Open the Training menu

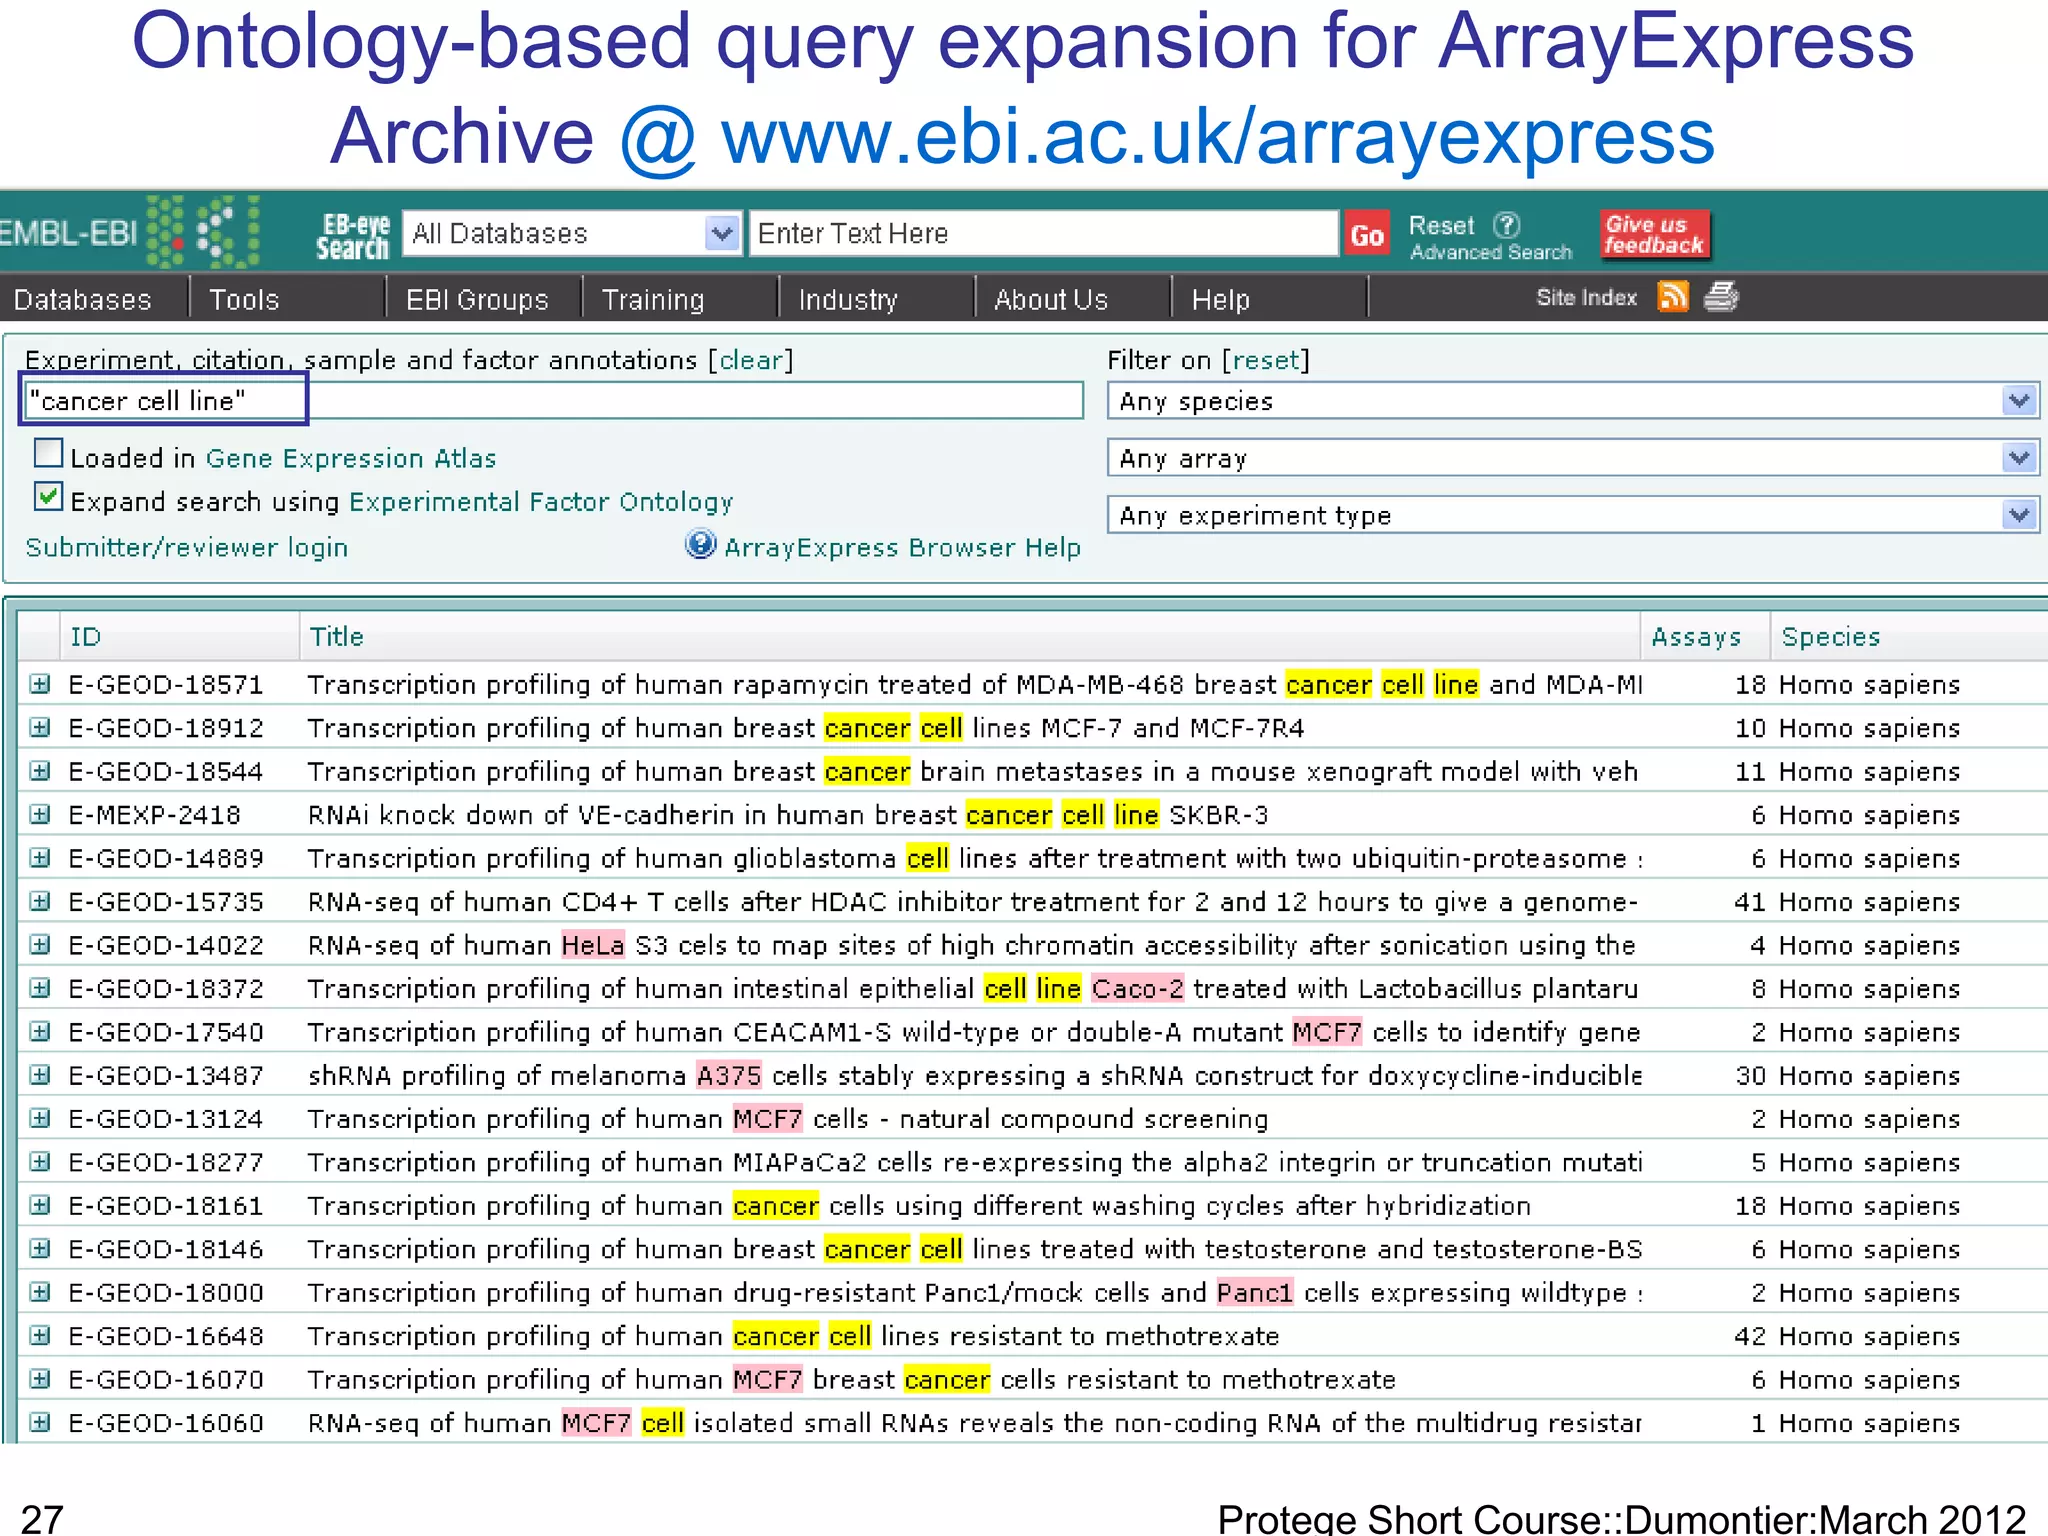coord(653,299)
